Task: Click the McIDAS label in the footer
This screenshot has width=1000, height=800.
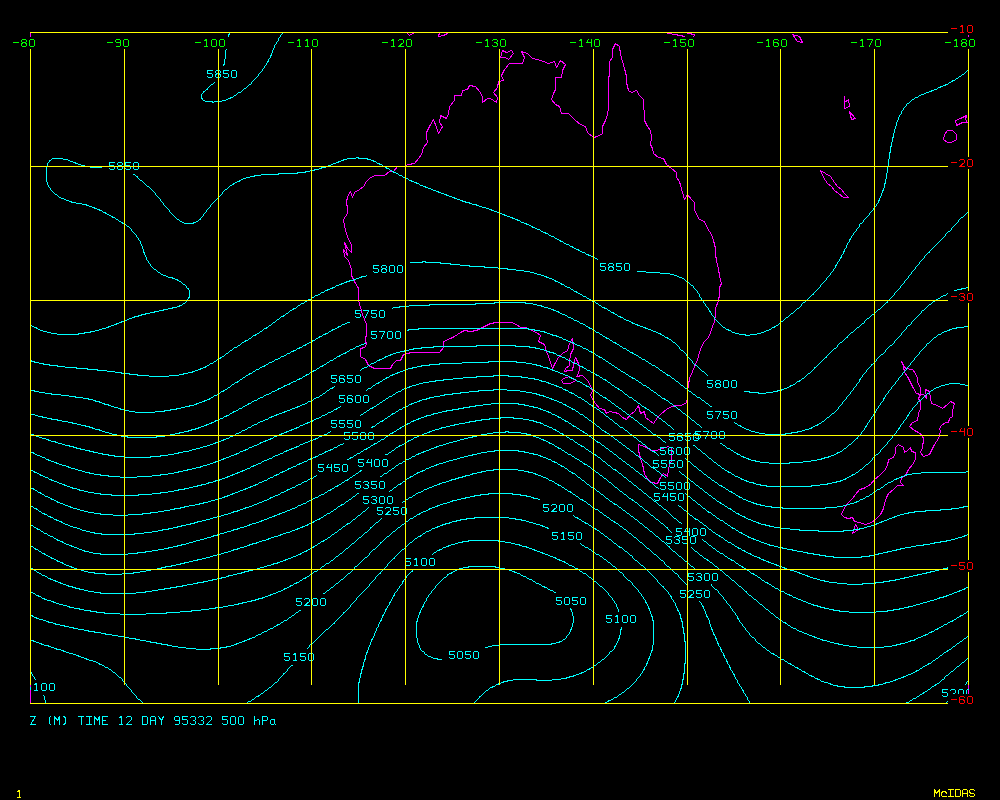Action: point(953,793)
